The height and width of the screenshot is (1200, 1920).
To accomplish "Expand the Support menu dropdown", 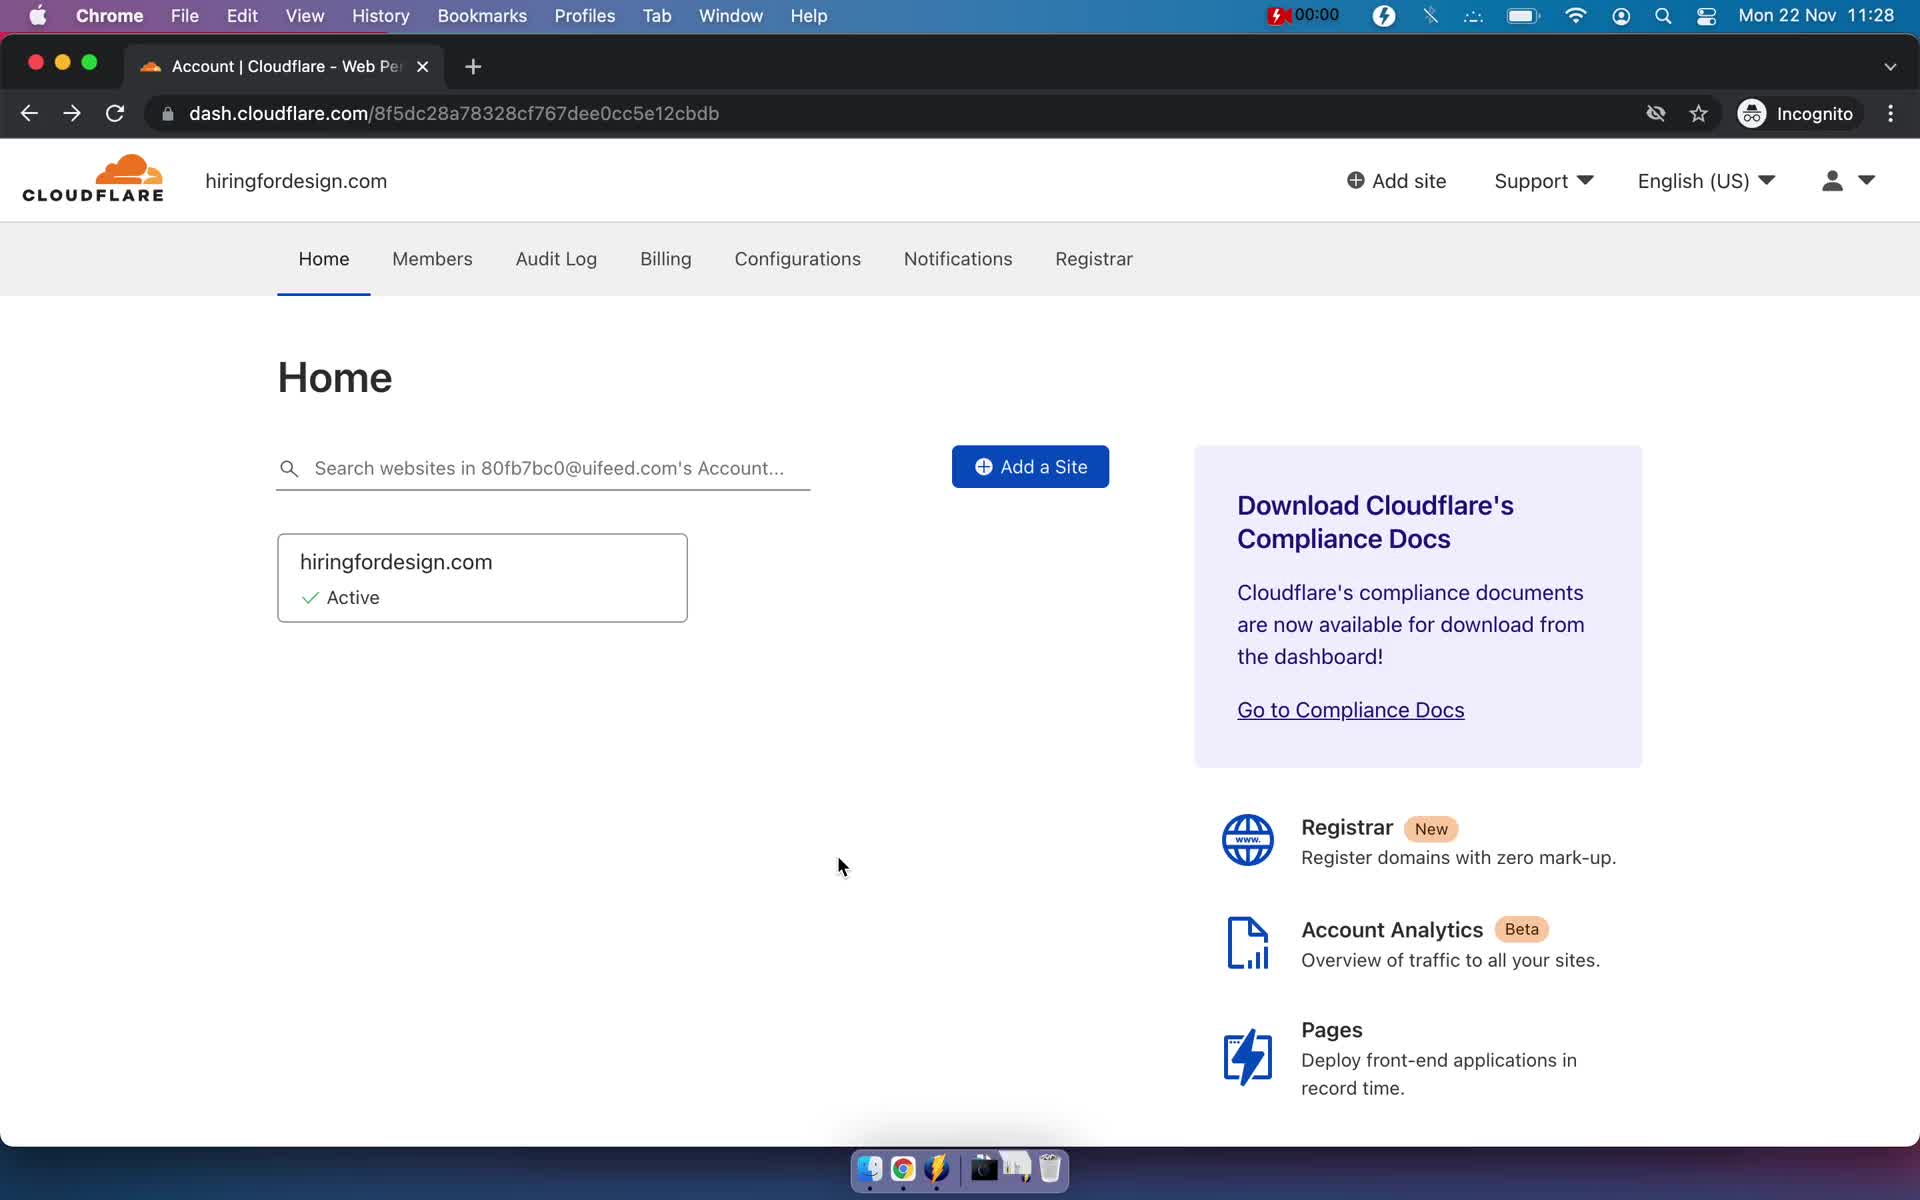I will pyautogui.click(x=1544, y=181).
